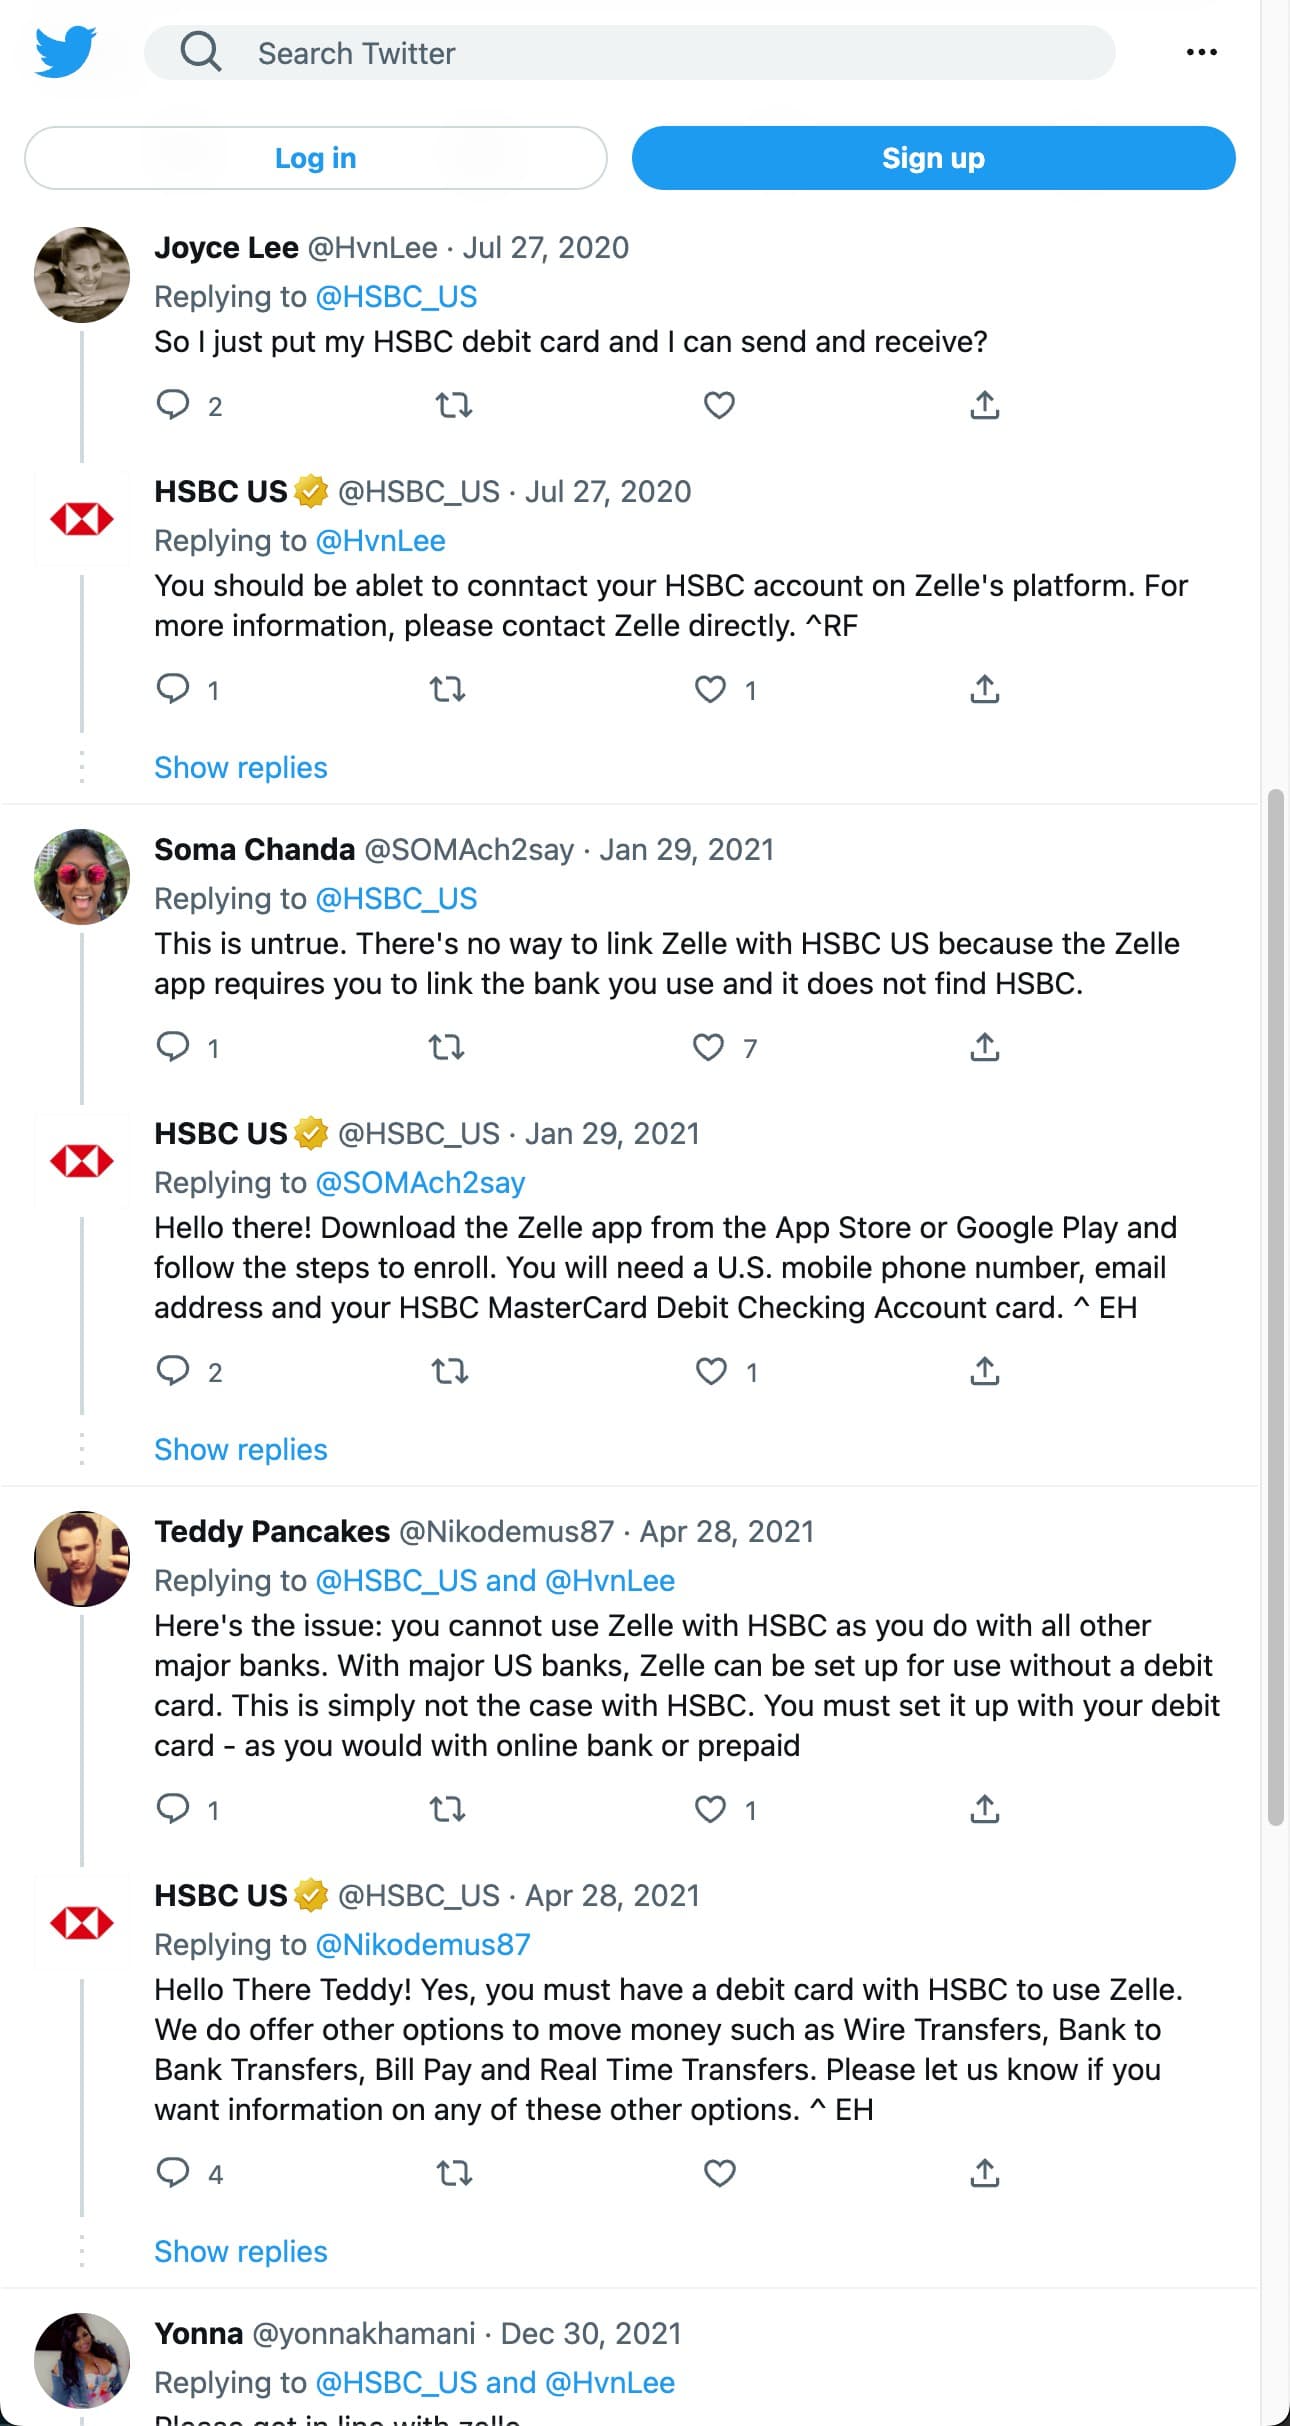Expand replies under HSBC's Jul 27 reply

coord(240,767)
